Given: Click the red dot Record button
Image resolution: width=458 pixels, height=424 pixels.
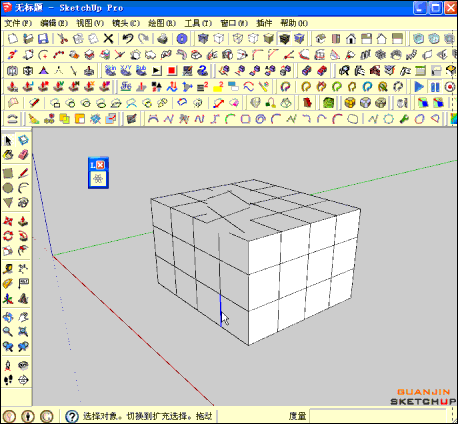Looking at the screenshot, I should pos(450,87).
